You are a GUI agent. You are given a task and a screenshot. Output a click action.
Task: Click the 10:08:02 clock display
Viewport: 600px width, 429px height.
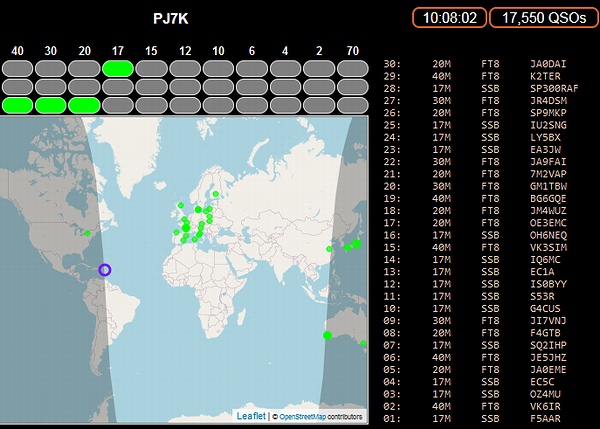[450, 18]
